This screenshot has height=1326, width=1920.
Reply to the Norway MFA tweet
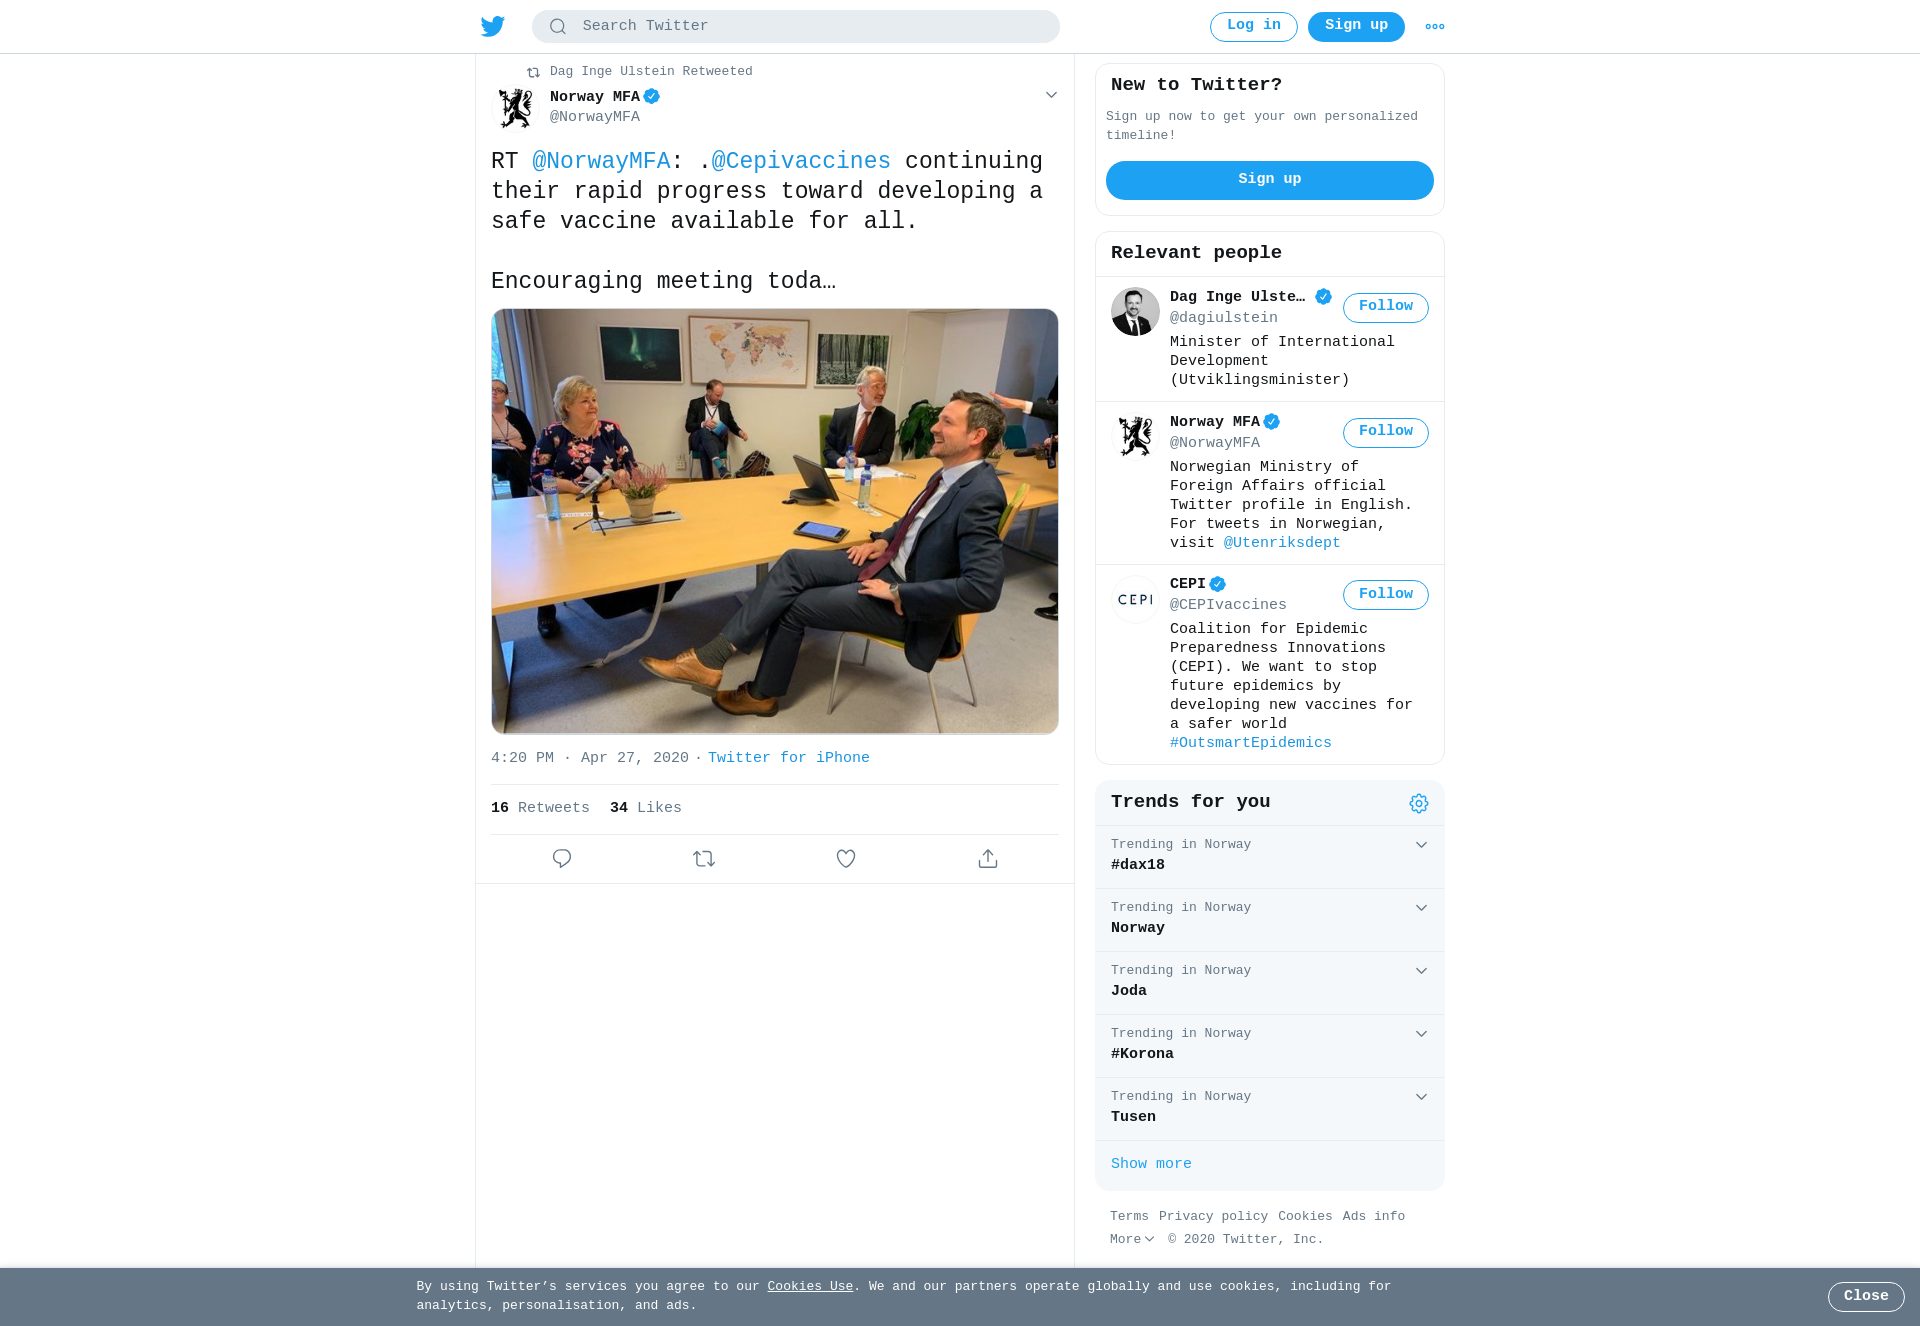[x=562, y=859]
